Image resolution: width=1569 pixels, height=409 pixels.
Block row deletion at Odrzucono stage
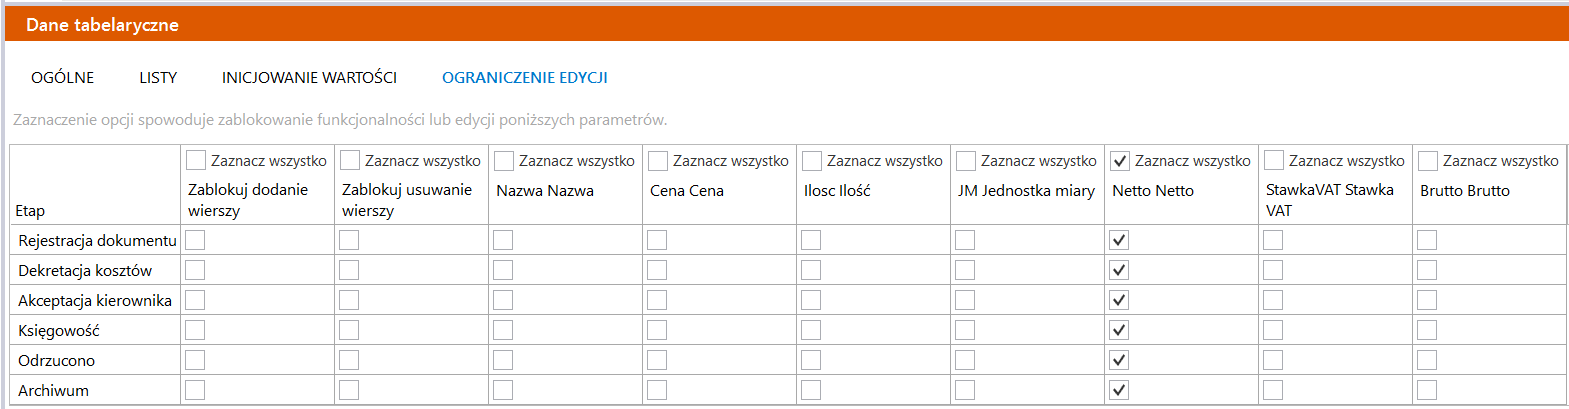point(349,360)
